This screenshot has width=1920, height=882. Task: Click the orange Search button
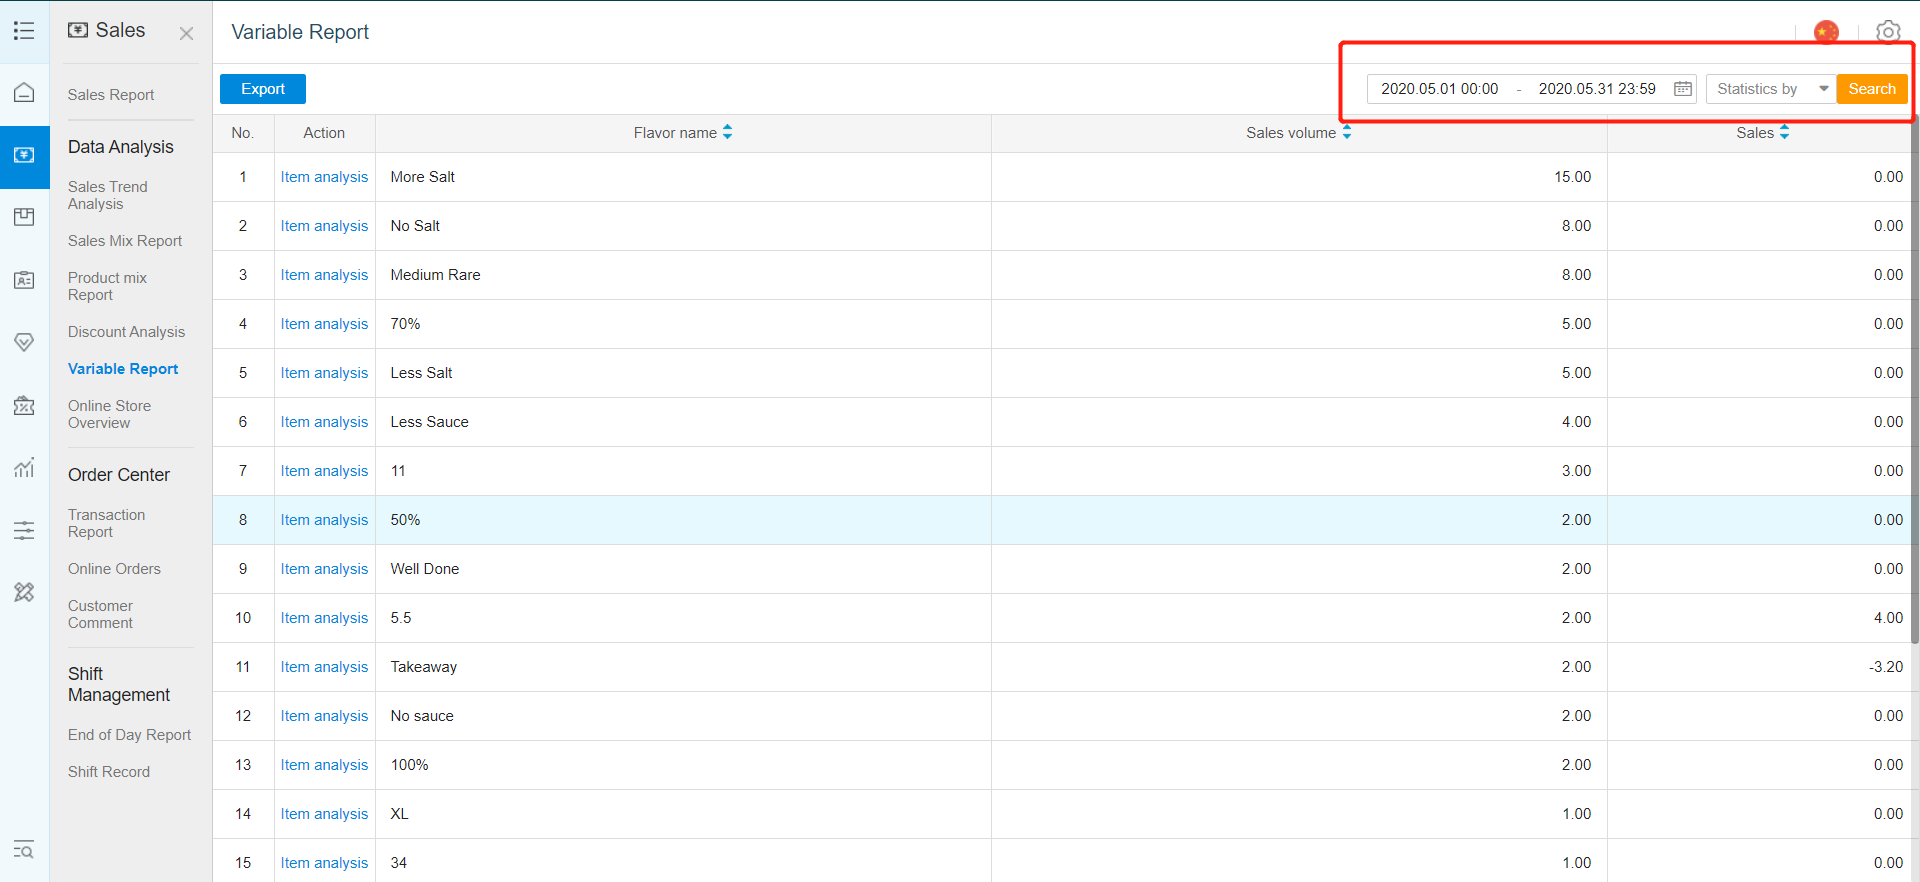click(x=1872, y=89)
